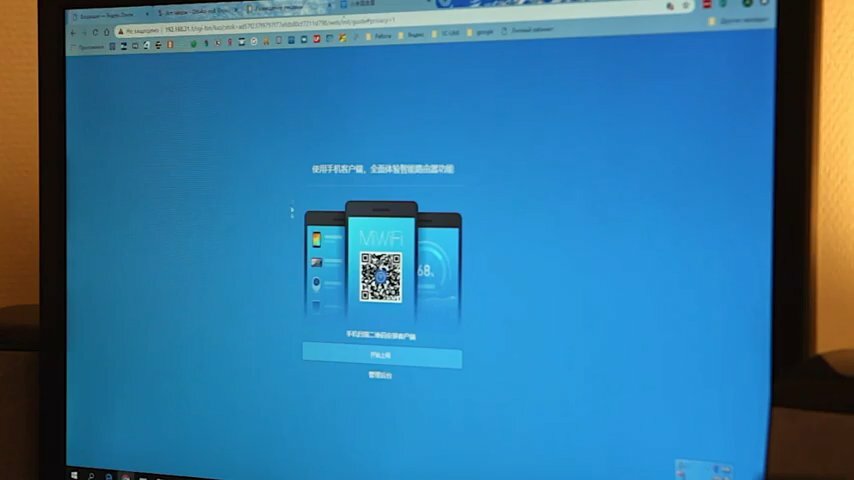Open the Windows Start menu
The image size is (854, 480).
[x=74, y=476]
